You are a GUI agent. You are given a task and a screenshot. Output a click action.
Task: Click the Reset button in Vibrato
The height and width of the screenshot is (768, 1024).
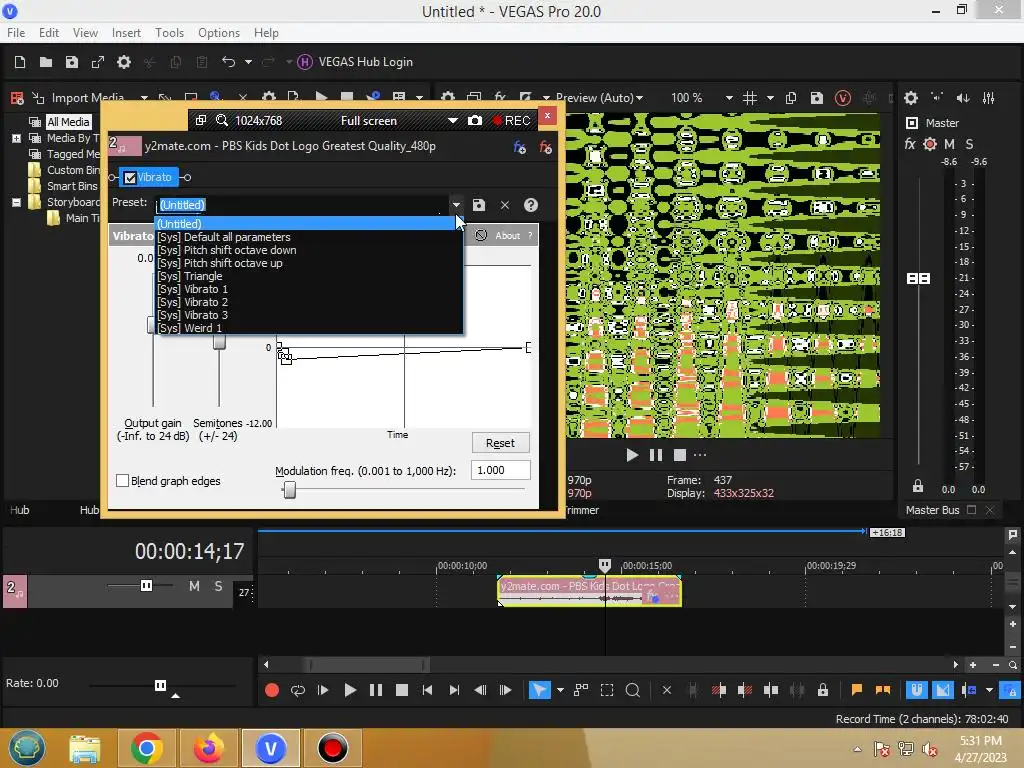coord(500,443)
